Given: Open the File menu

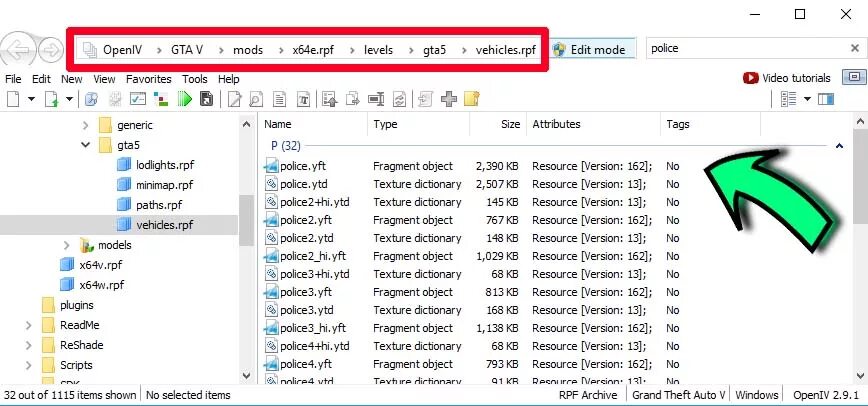Looking at the screenshot, I should [13, 79].
